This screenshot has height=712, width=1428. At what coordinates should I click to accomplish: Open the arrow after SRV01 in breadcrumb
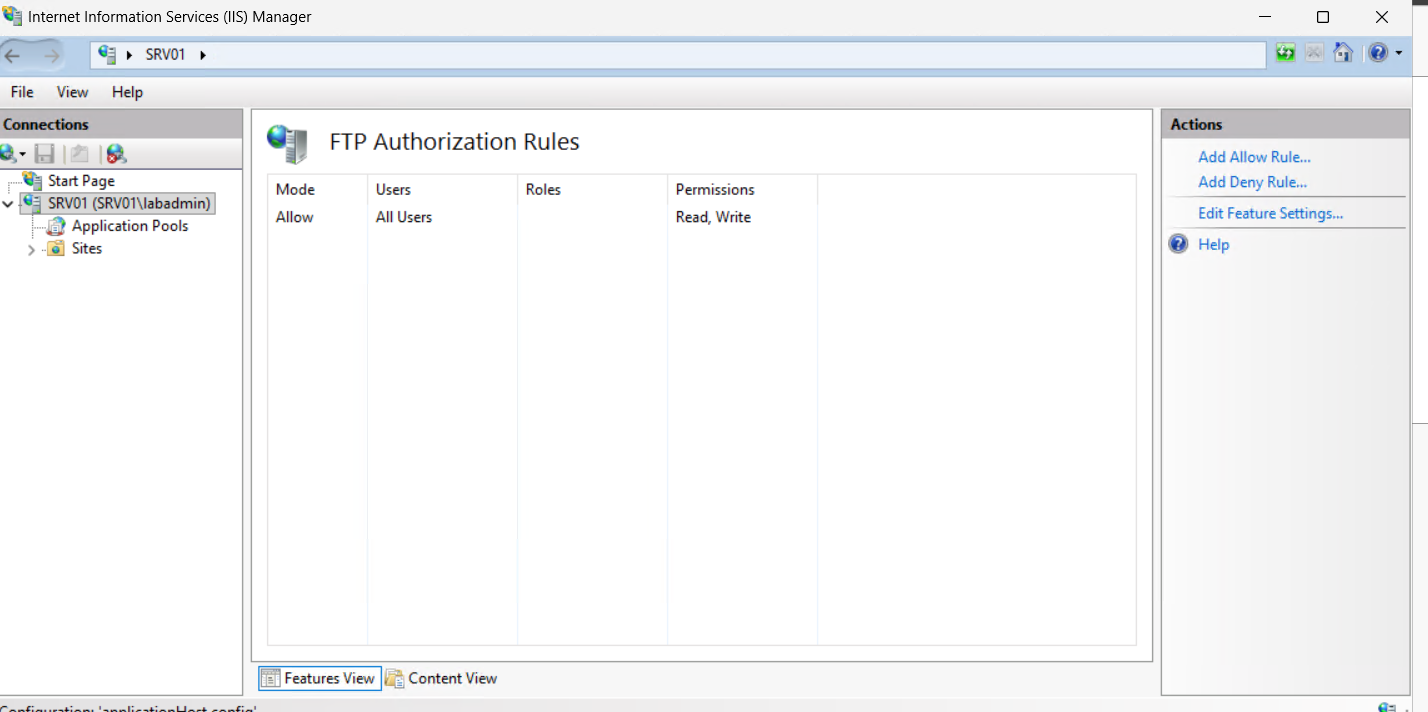click(203, 55)
